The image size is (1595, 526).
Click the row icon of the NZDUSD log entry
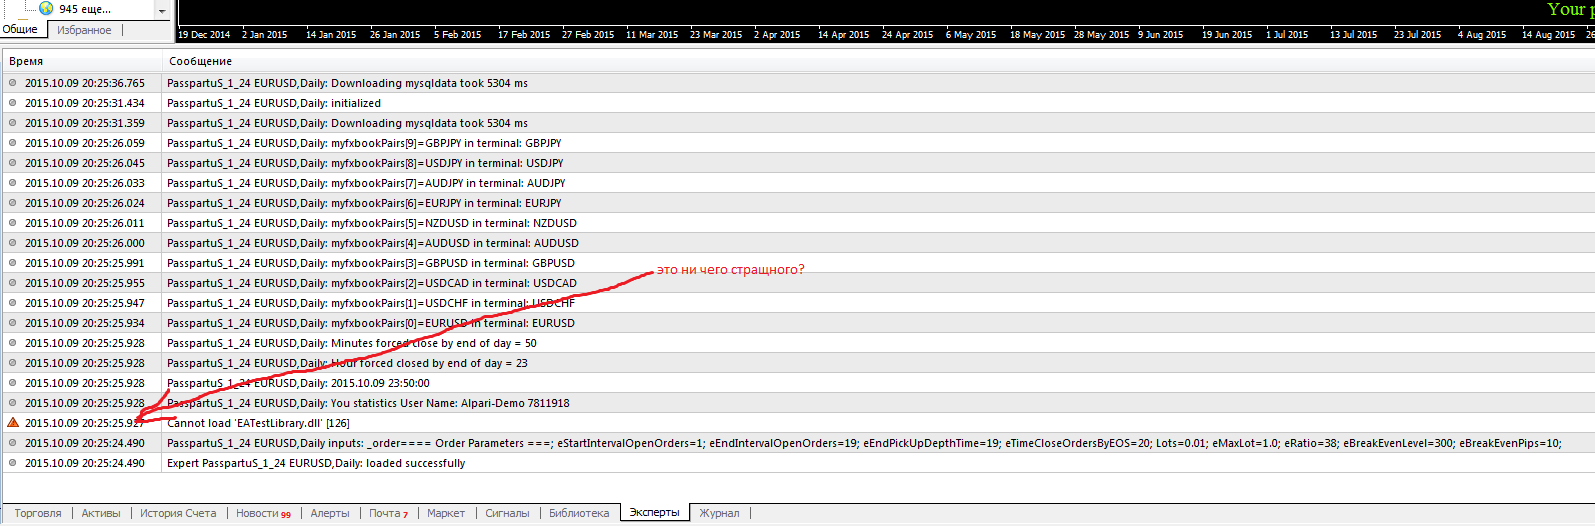(13, 223)
